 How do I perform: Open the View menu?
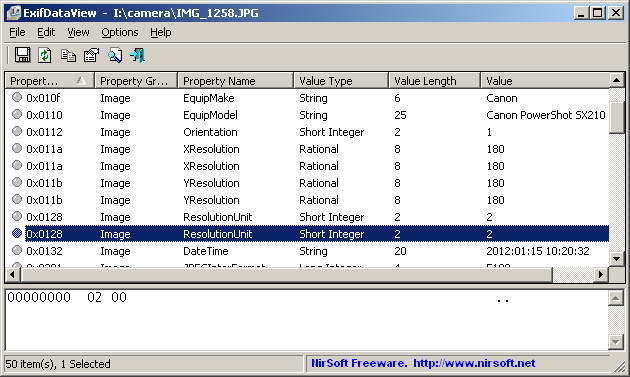coord(78,32)
